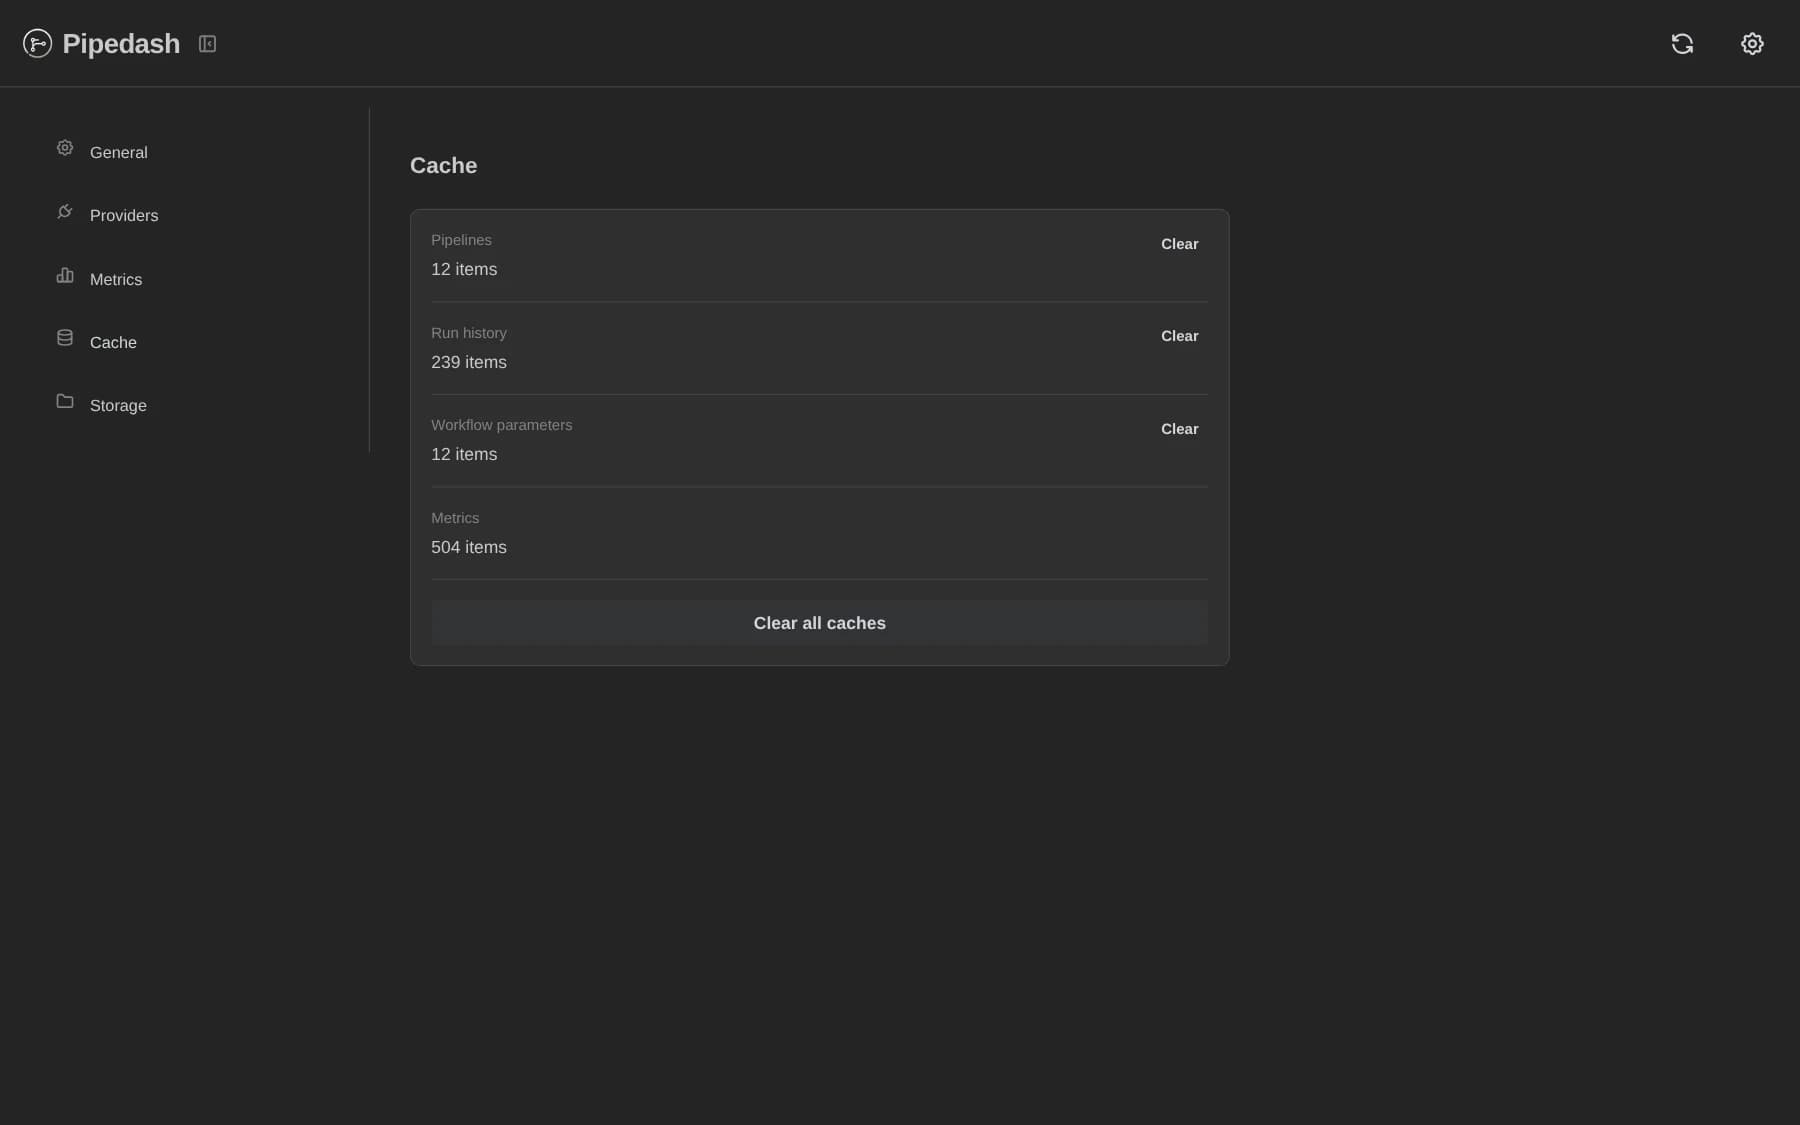
Task: Click the Cache database icon
Action: pos(65,338)
